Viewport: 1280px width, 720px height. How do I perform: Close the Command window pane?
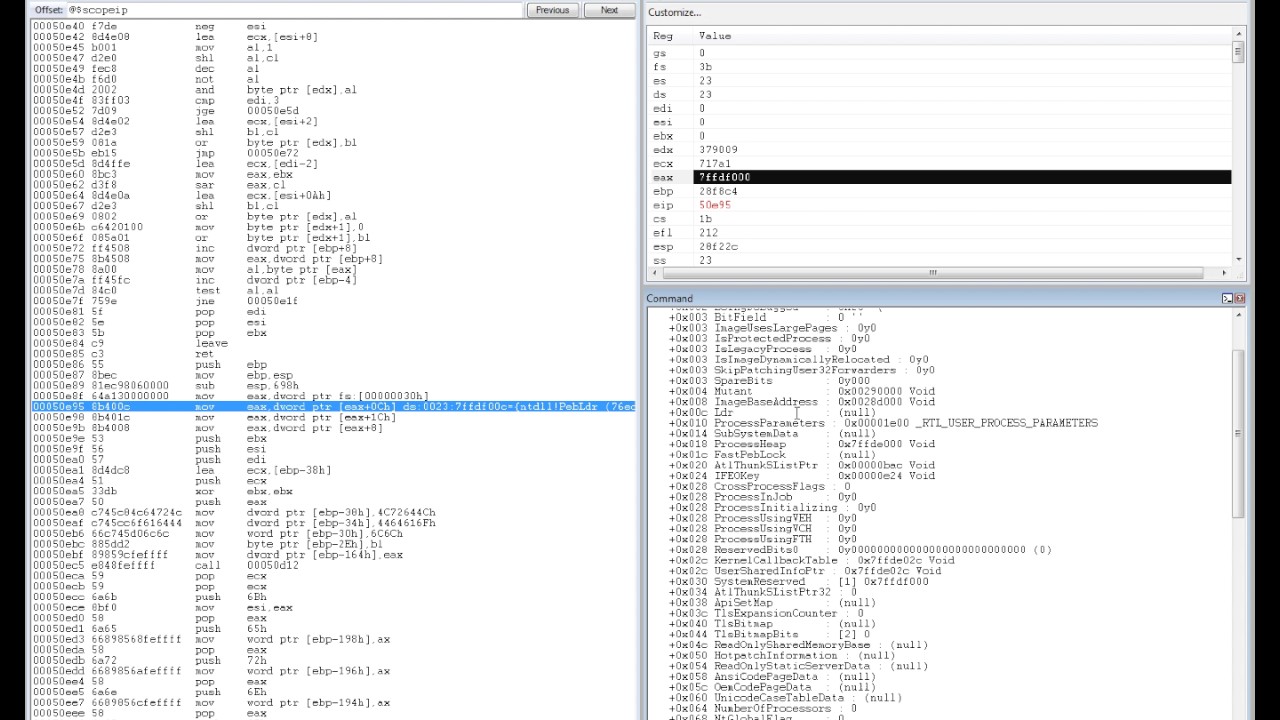point(1239,298)
